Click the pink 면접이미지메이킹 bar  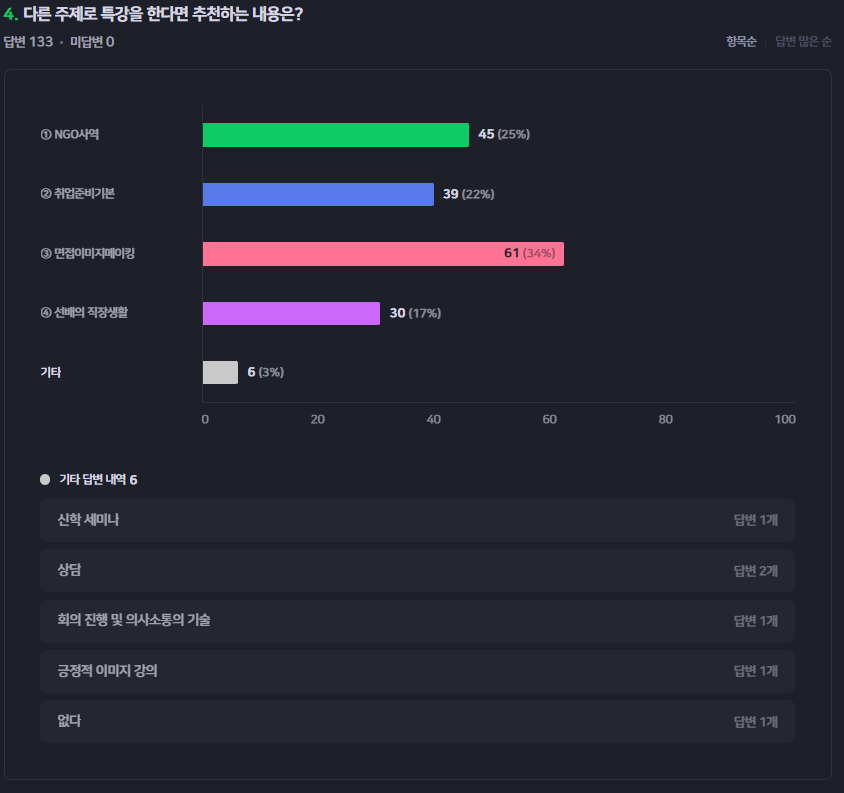[x=383, y=254]
